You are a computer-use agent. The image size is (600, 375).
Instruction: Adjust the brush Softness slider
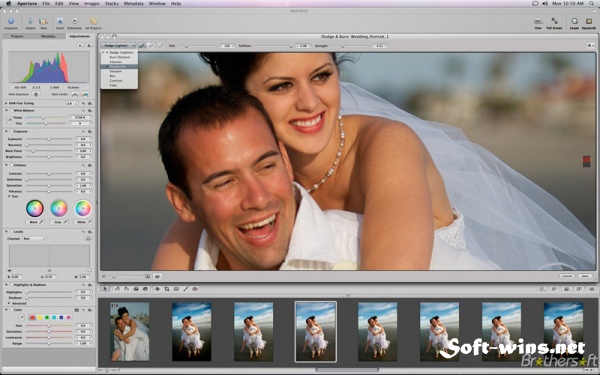(274, 46)
